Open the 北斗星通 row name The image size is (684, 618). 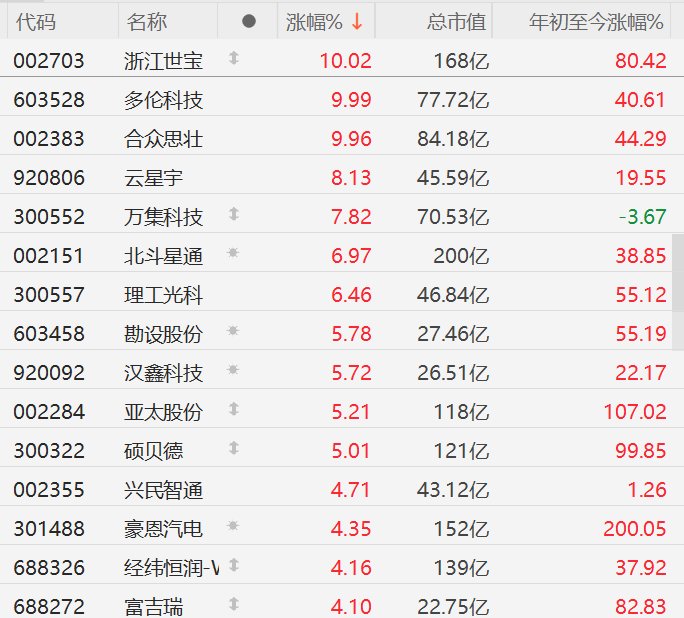163,256
